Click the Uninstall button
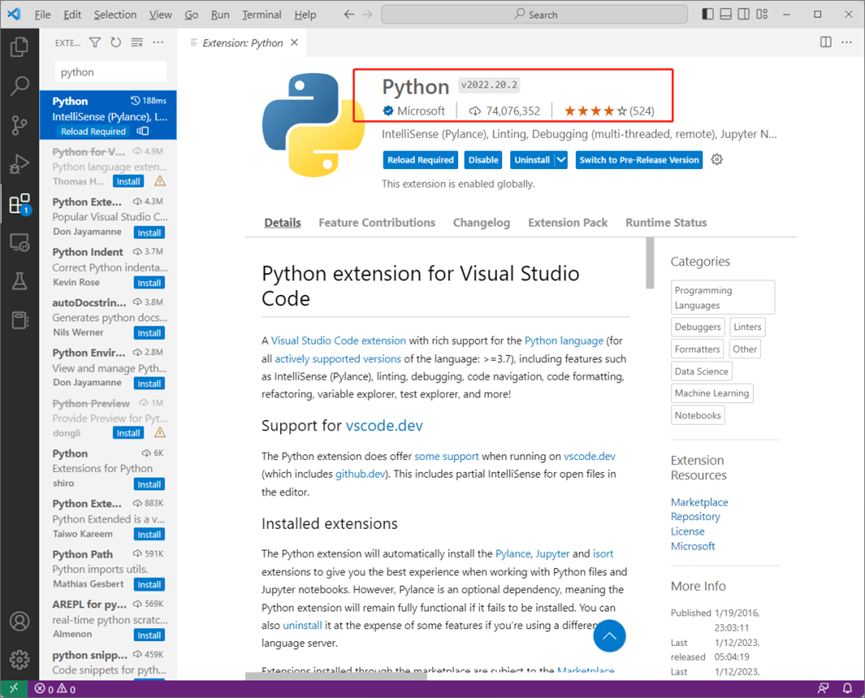 [532, 160]
